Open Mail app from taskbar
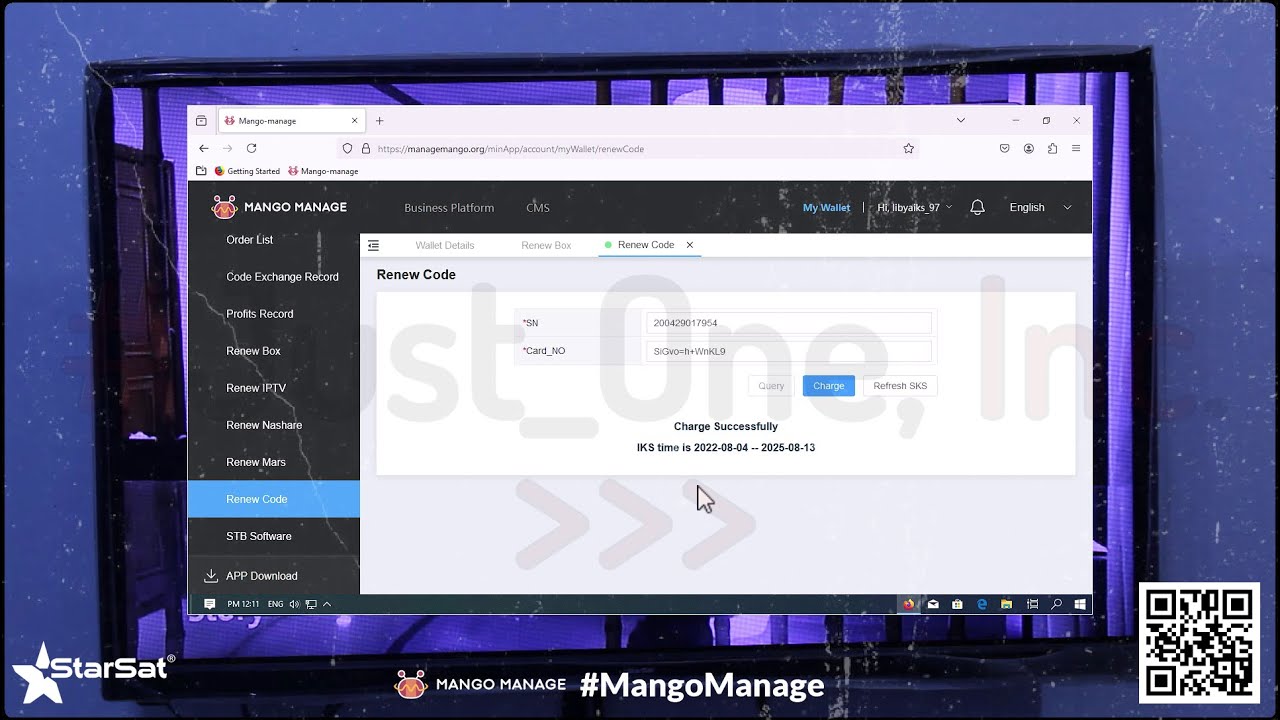The image size is (1280, 720). tap(933, 604)
